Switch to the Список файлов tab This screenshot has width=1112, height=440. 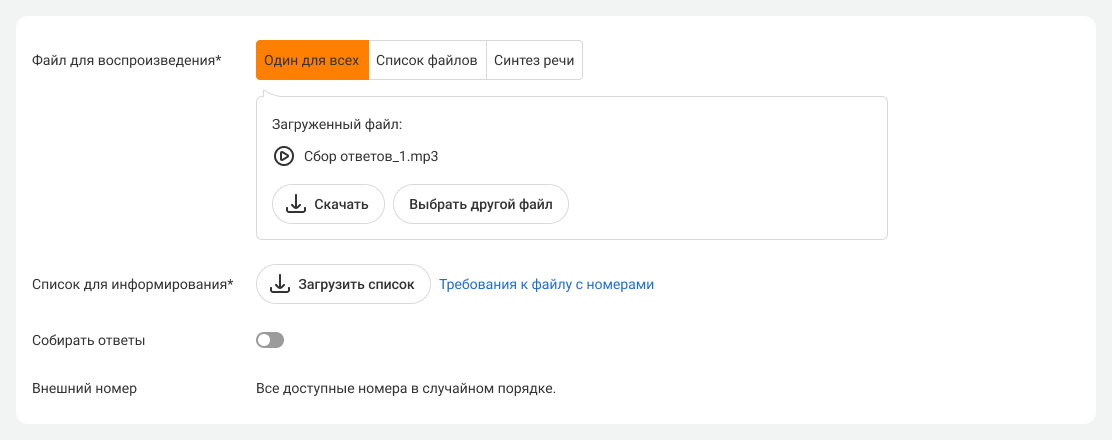pyautogui.click(x=427, y=60)
